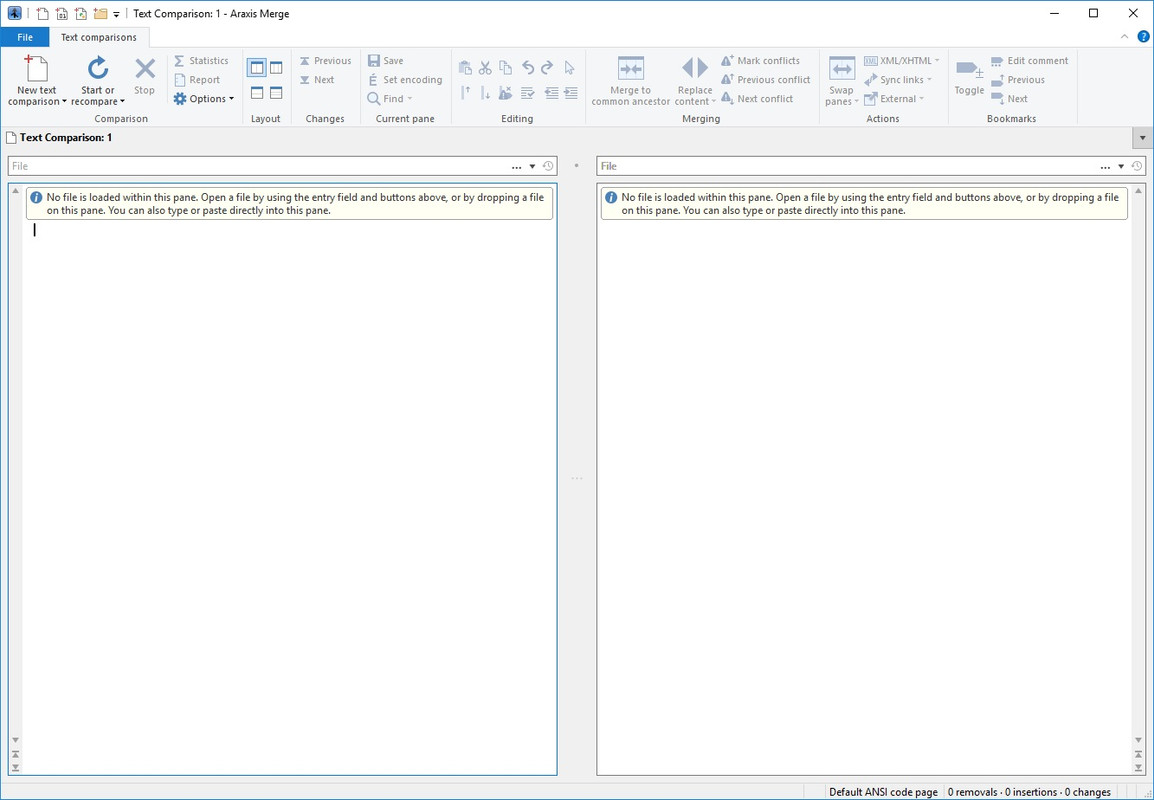The image size is (1154, 800).
Task: Click the left pane browse ellipsis button
Action: 517,167
